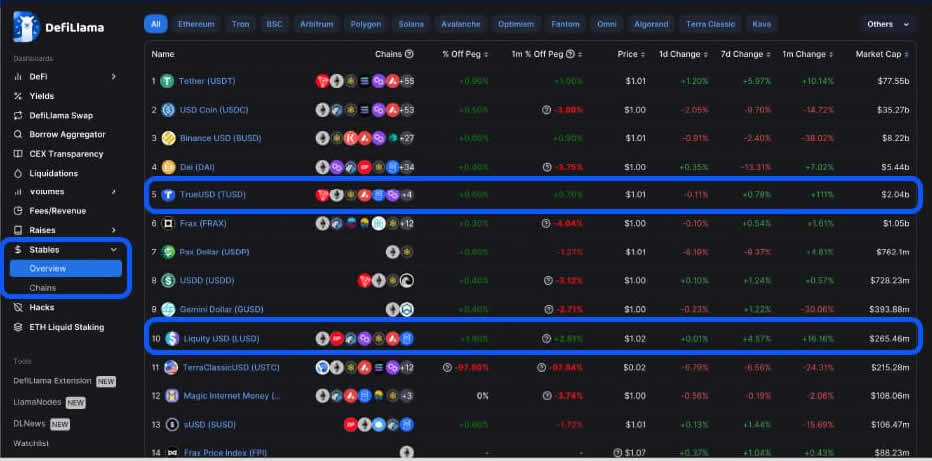Open the TrueUSD (TUSD) link

213,195
